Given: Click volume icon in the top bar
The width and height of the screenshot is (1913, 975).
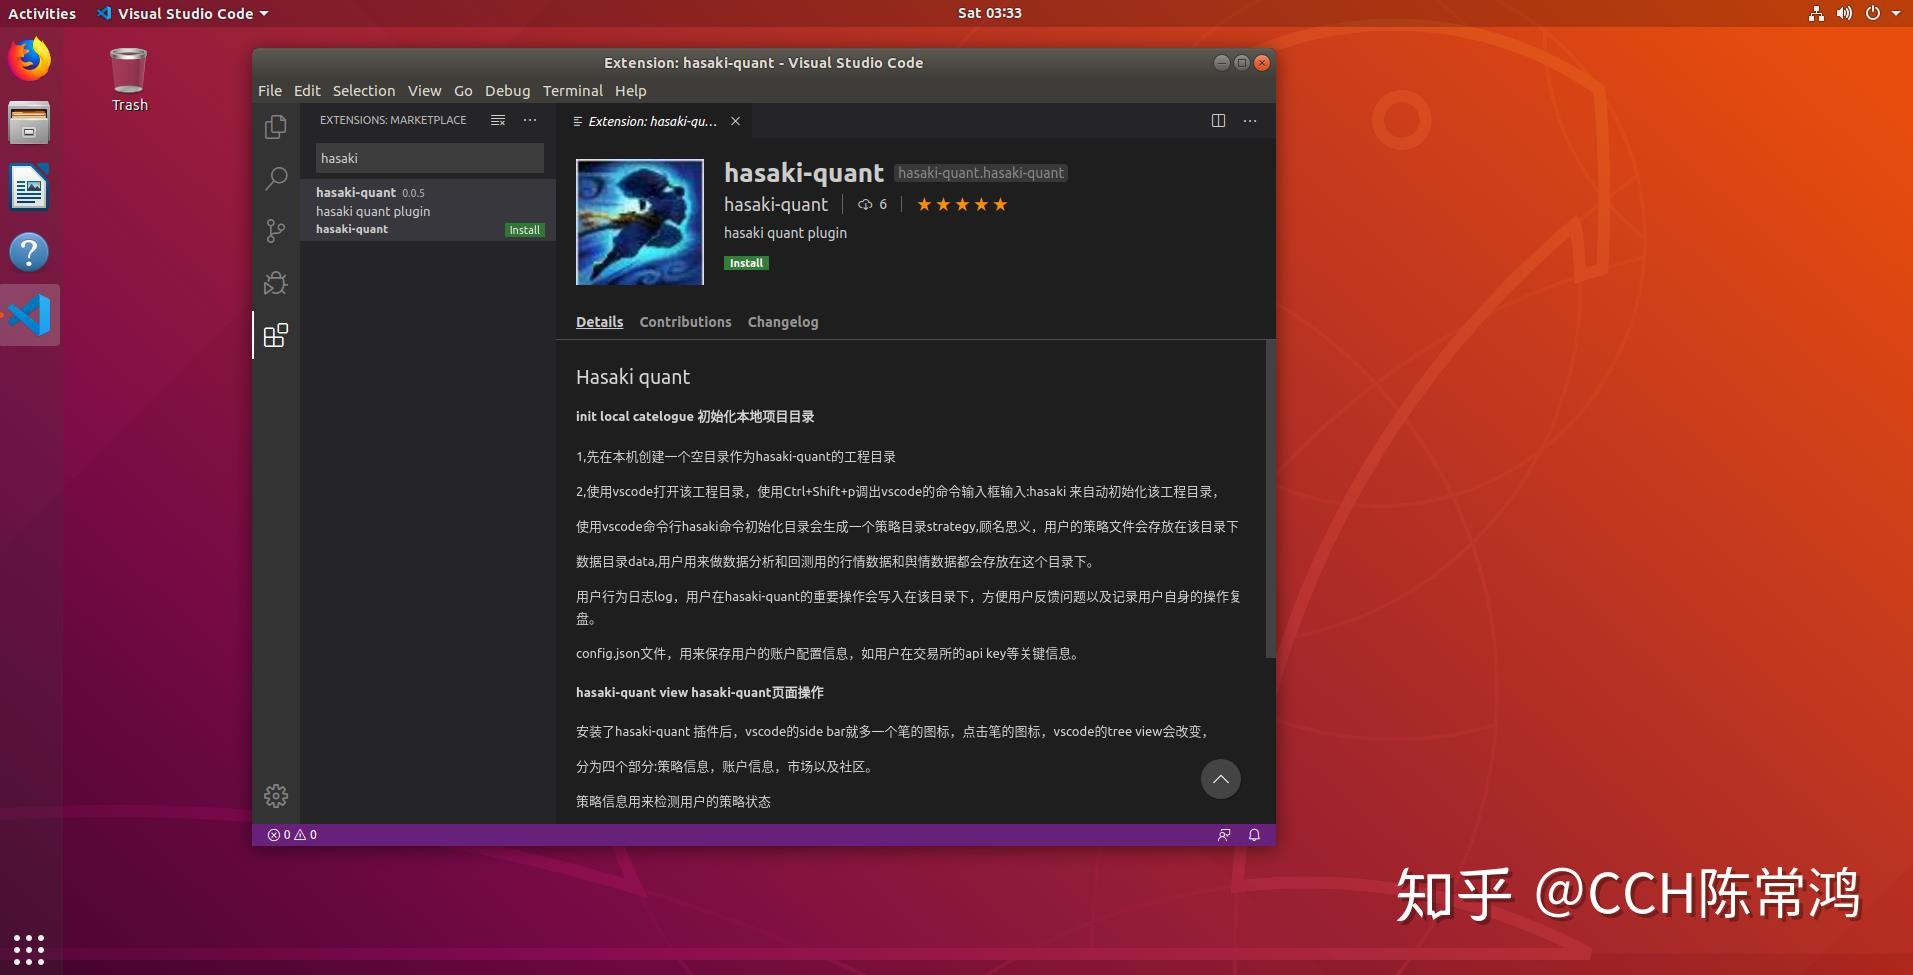Looking at the screenshot, I should pyautogui.click(x=1844, y=13).
